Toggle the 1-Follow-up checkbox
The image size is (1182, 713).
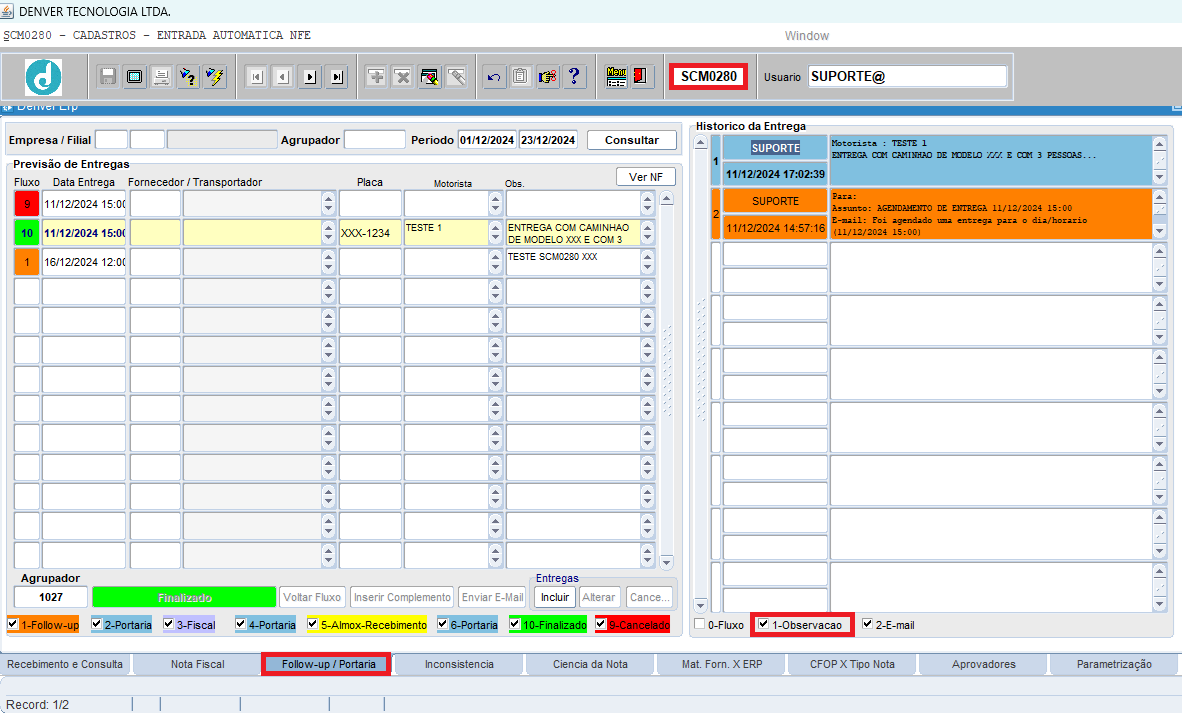pos(13,624)
